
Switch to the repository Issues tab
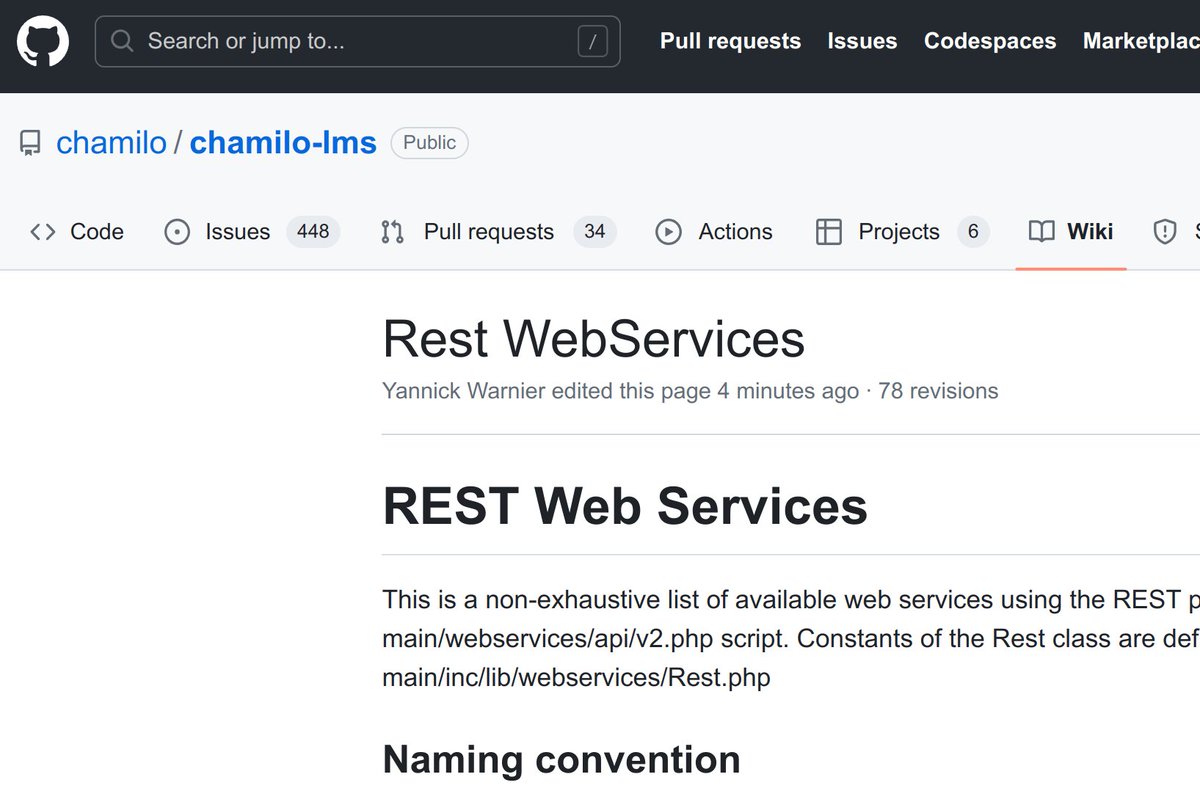point(251,232)
